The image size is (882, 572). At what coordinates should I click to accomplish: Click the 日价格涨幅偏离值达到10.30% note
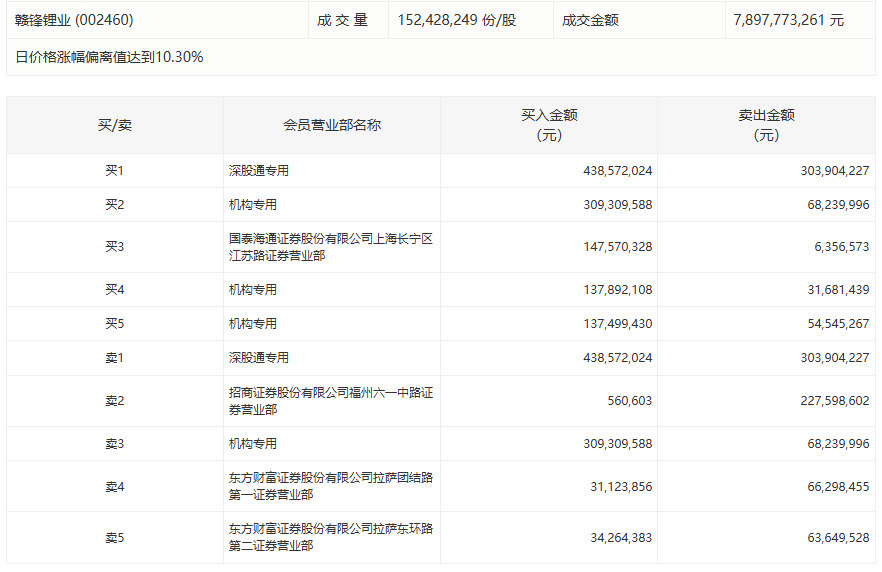109,57
